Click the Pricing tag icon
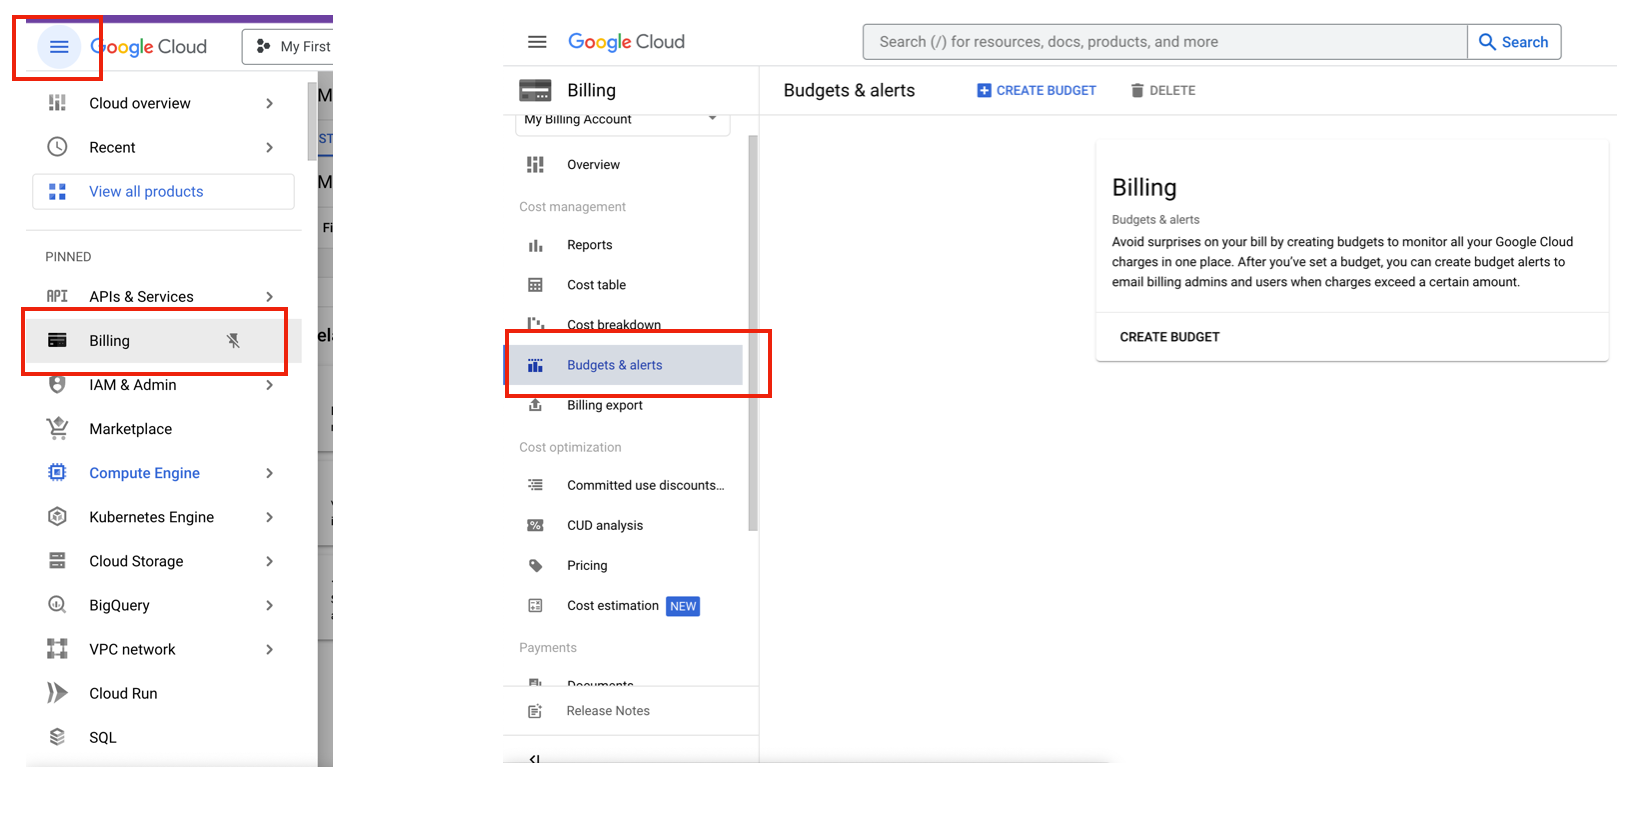The width and height of the screenshot is (1646, 816). click(536, 565)
